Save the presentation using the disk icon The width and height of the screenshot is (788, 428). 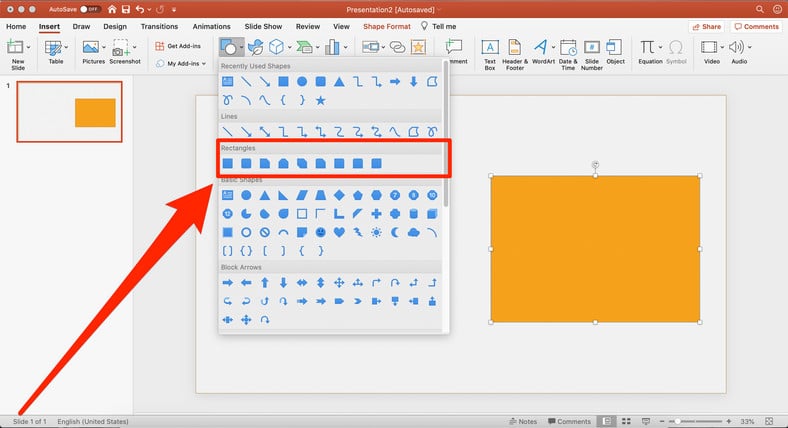click(126, 9)
